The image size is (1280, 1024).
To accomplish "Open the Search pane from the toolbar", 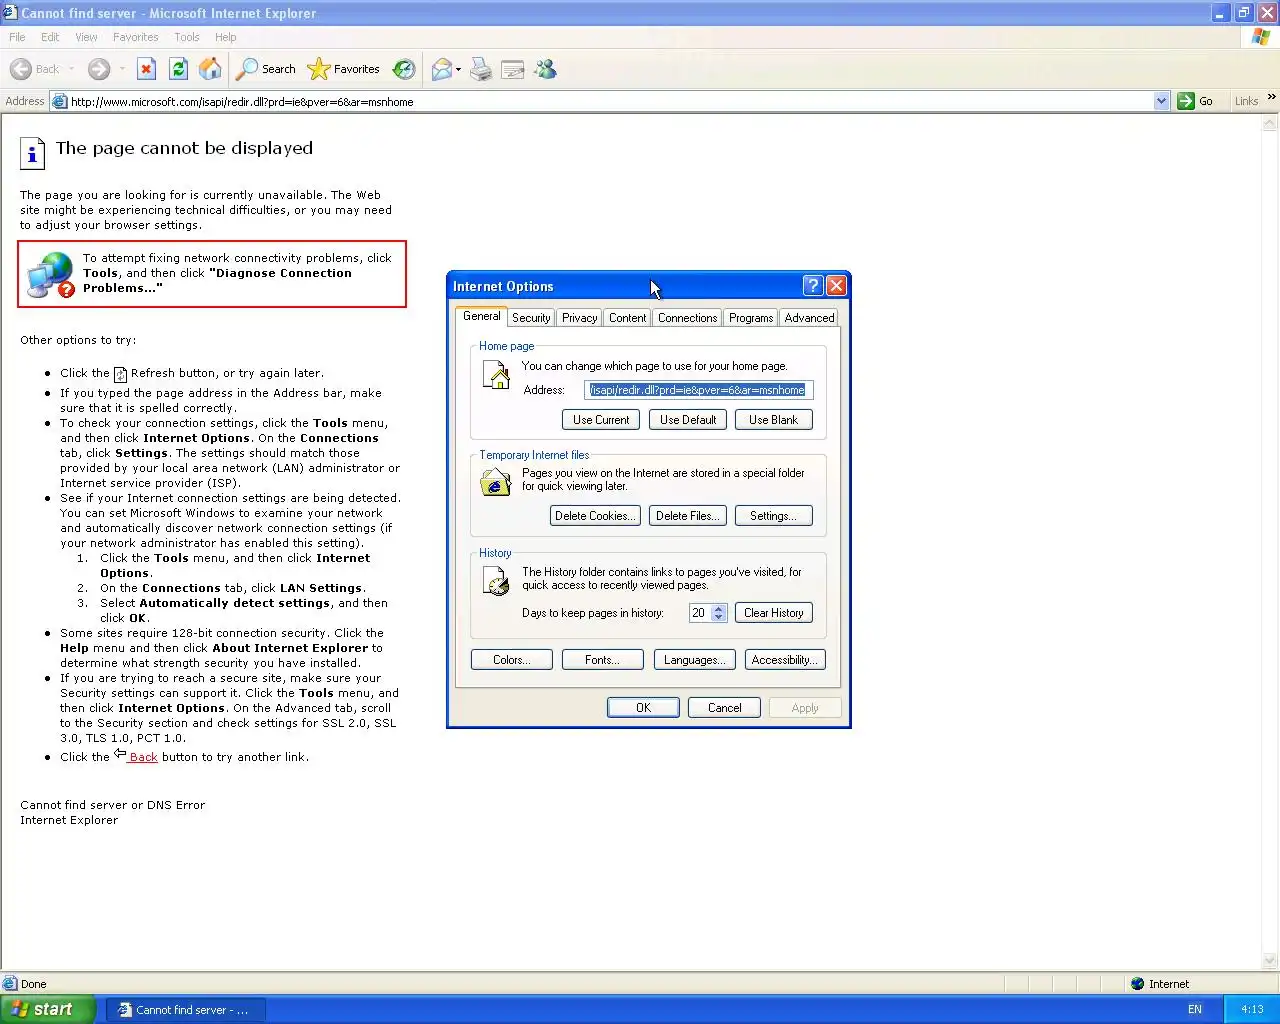I will [x=266, y=69].
